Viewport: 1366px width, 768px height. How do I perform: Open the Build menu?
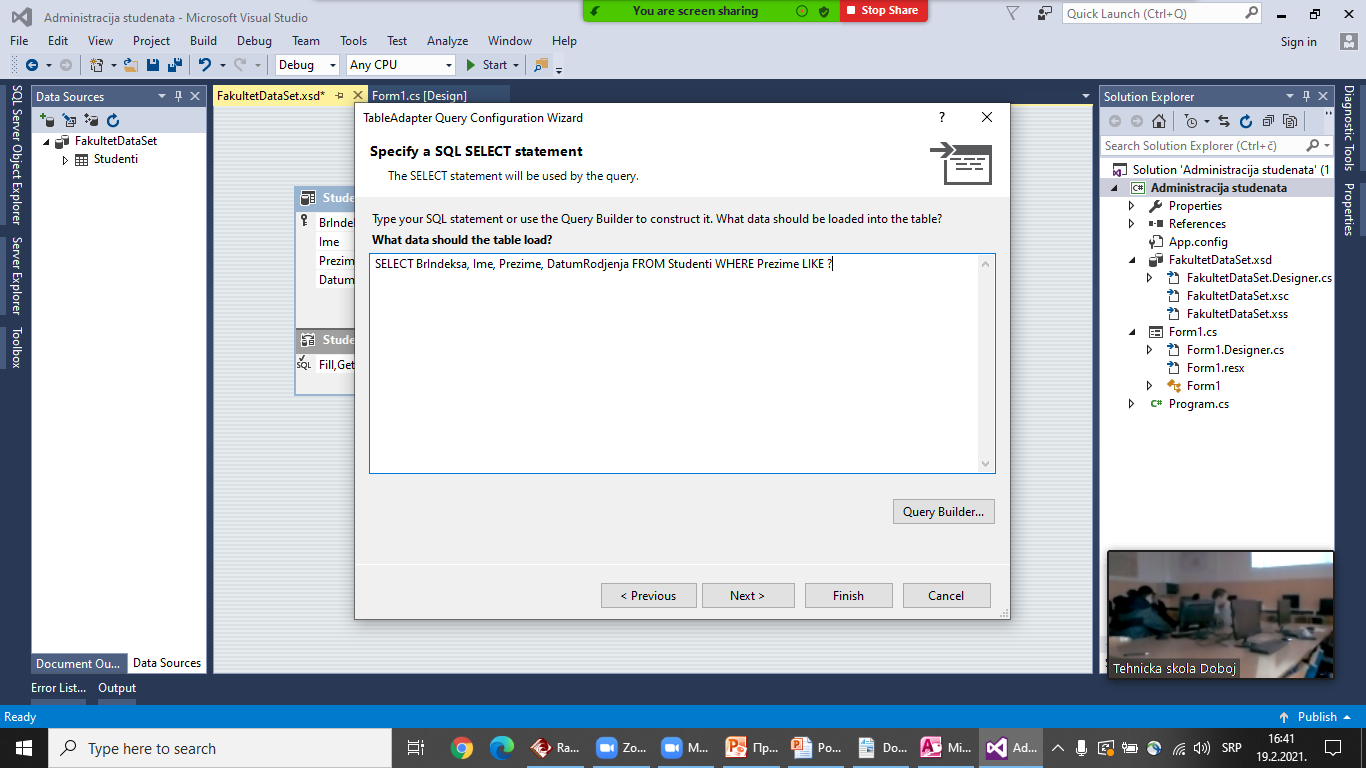[x=203, y=41]
